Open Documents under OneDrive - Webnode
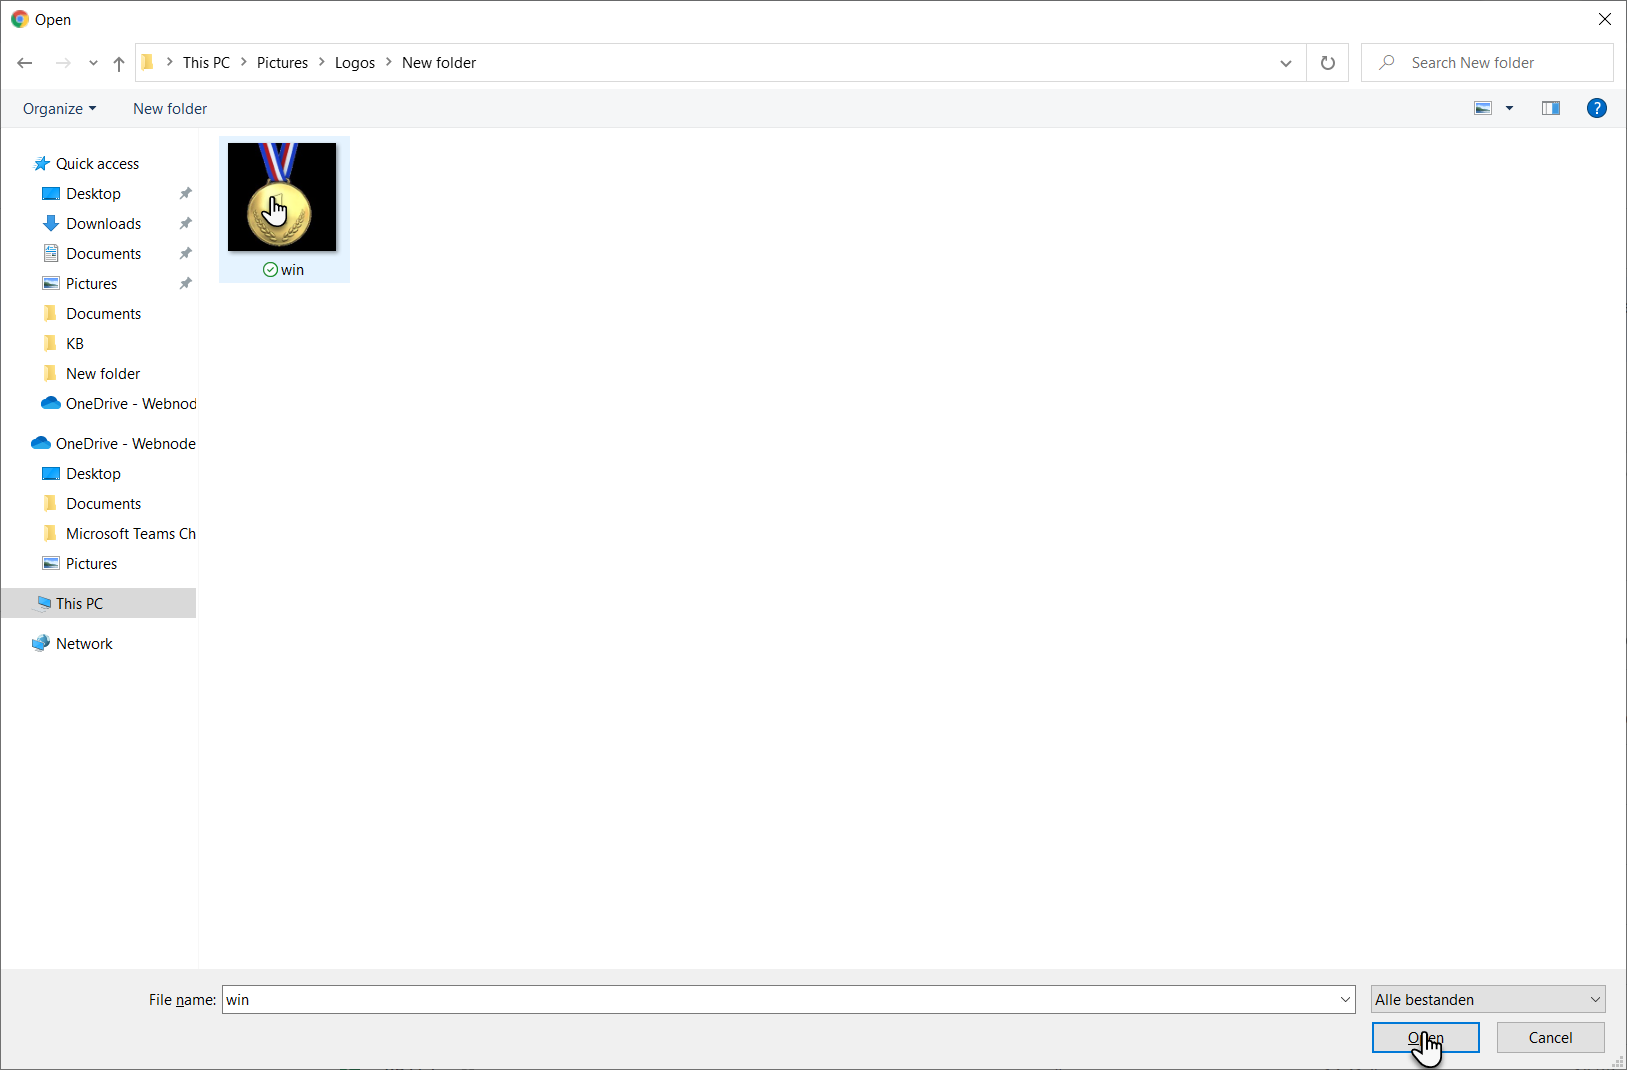 [103, 504]
